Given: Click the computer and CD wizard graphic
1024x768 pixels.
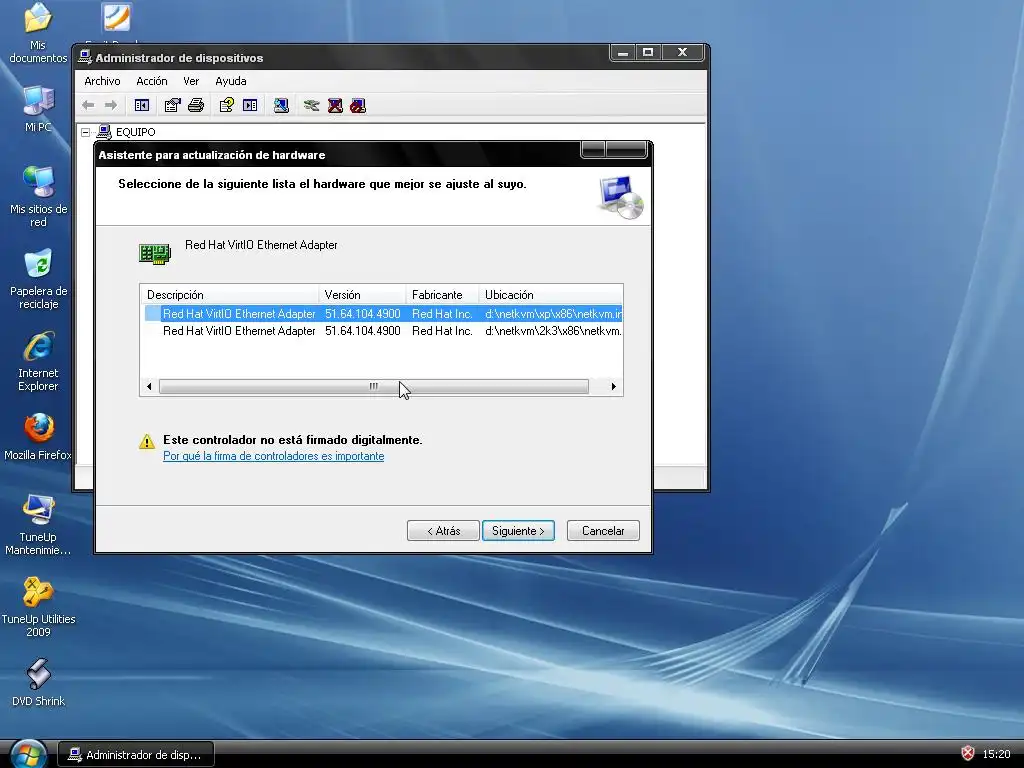Looking at the screenshot, I should tap(620, 197).
